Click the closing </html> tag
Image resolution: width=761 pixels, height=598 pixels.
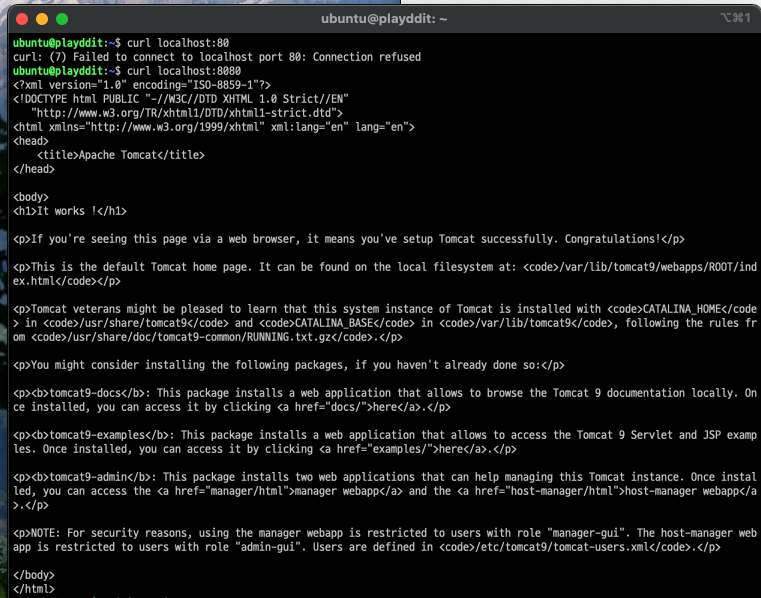[34, 589]
